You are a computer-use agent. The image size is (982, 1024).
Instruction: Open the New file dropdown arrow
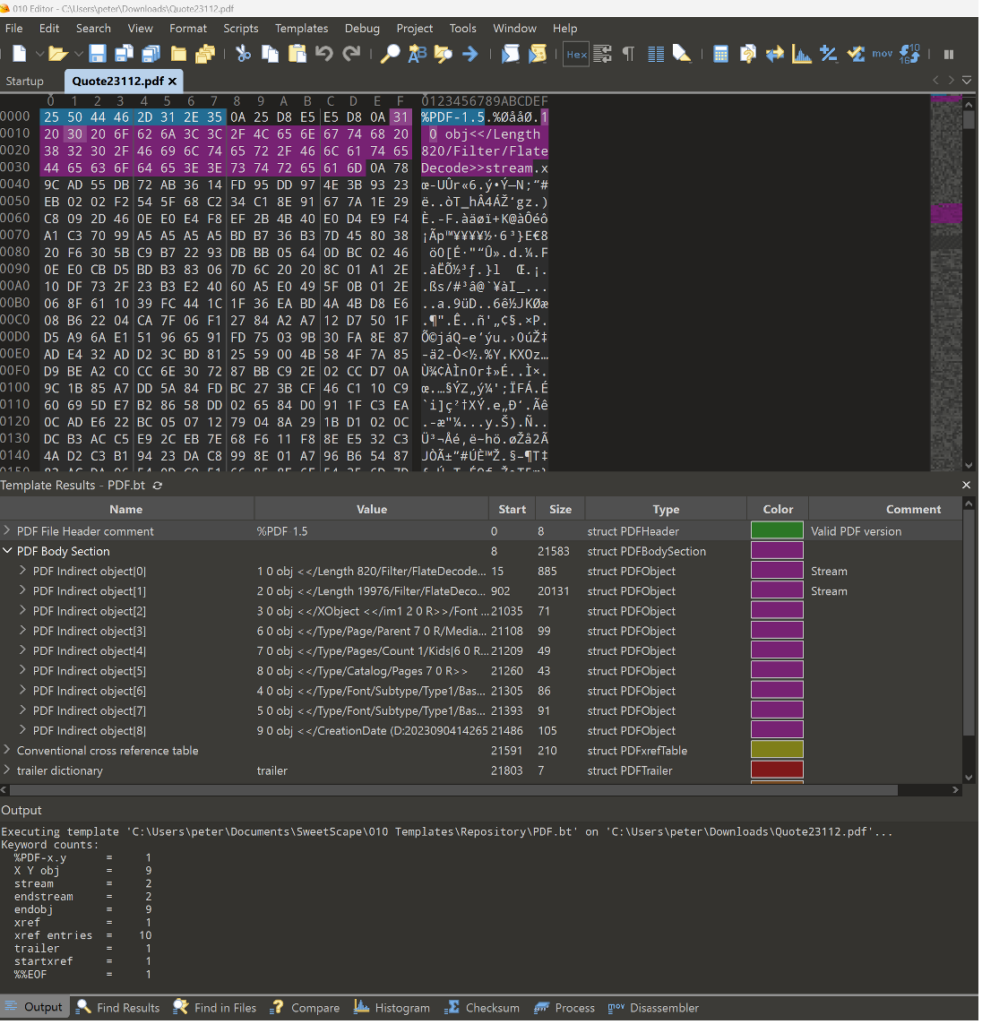pos(39,54)
